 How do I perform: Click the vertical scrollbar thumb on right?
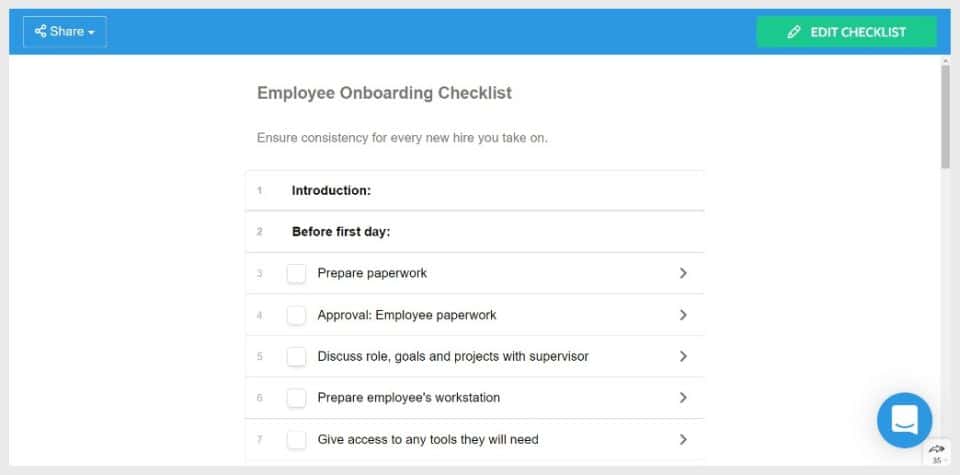point(945,114)
